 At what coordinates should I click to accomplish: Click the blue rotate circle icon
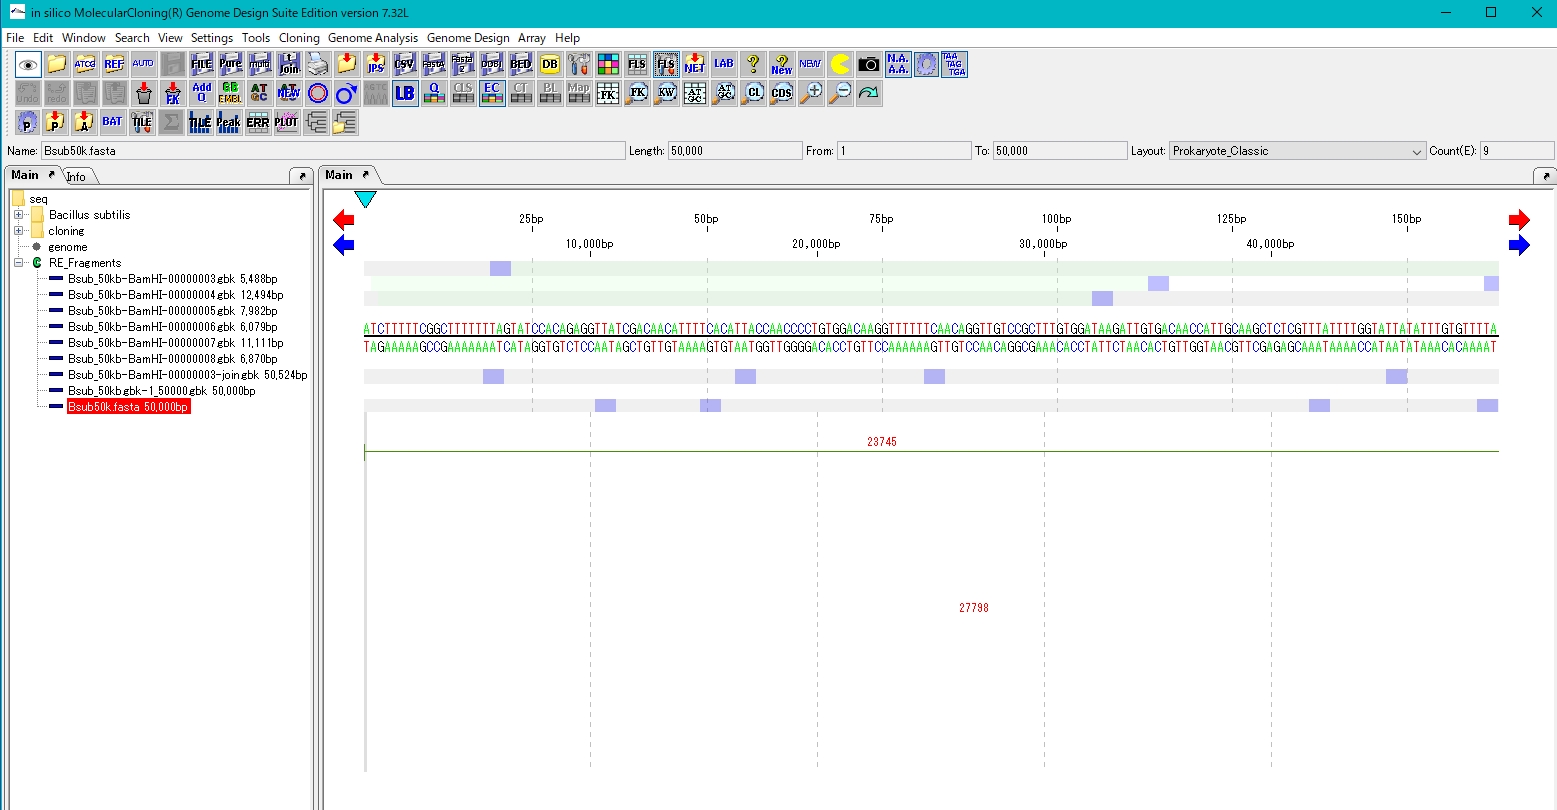point(346,94)
